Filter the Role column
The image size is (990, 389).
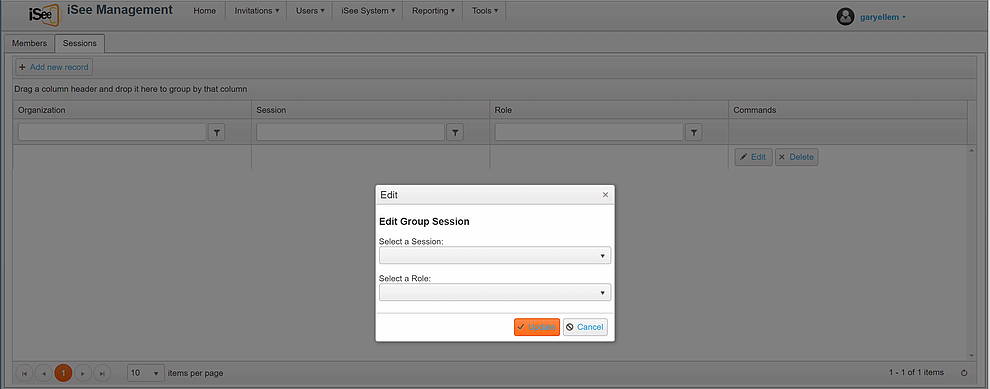[694, 132]
